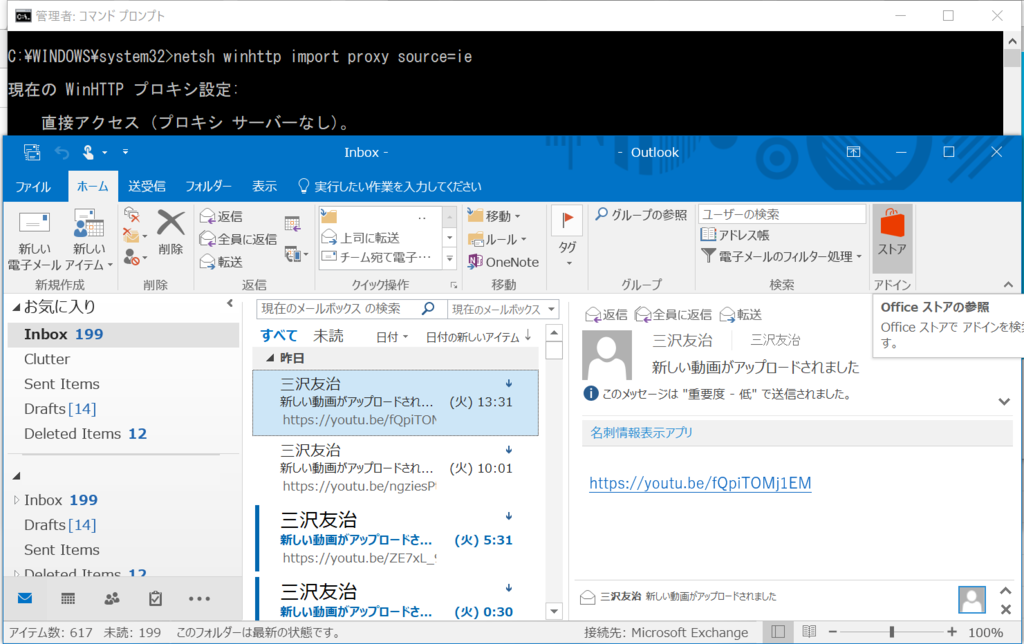Expand the quick steps gallery

[449, 259]
